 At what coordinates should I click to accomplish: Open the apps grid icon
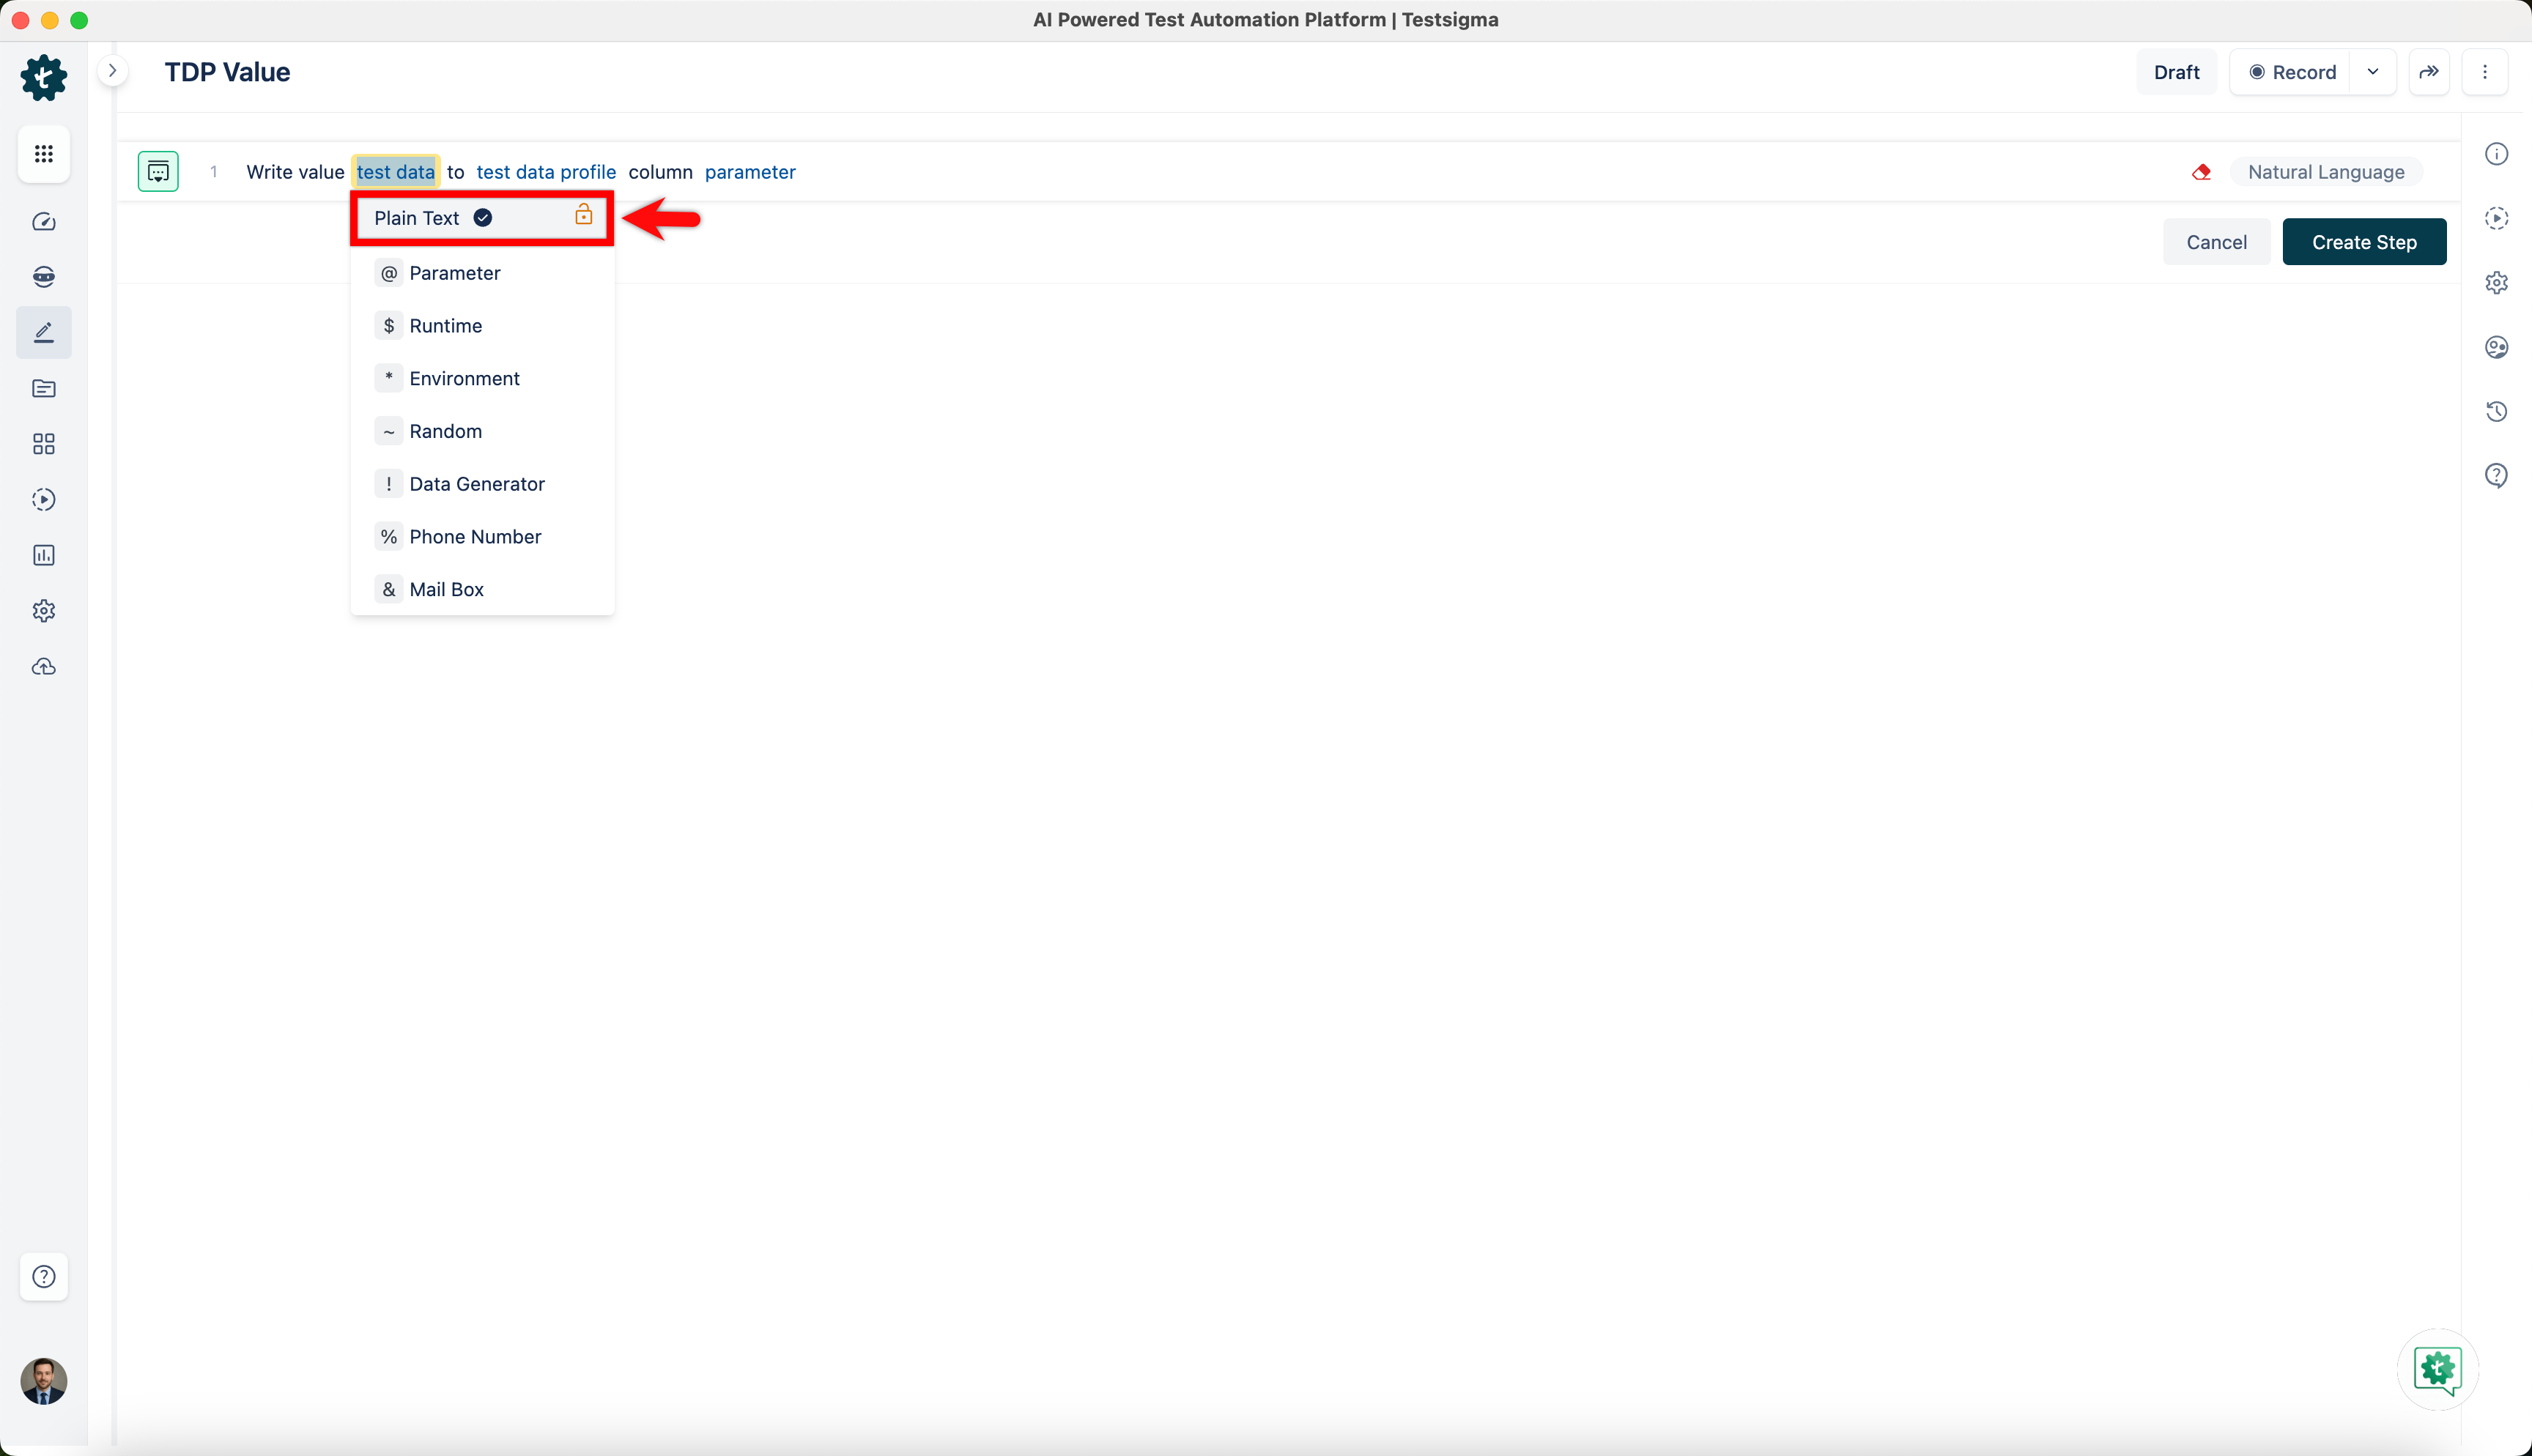point(43,154)
